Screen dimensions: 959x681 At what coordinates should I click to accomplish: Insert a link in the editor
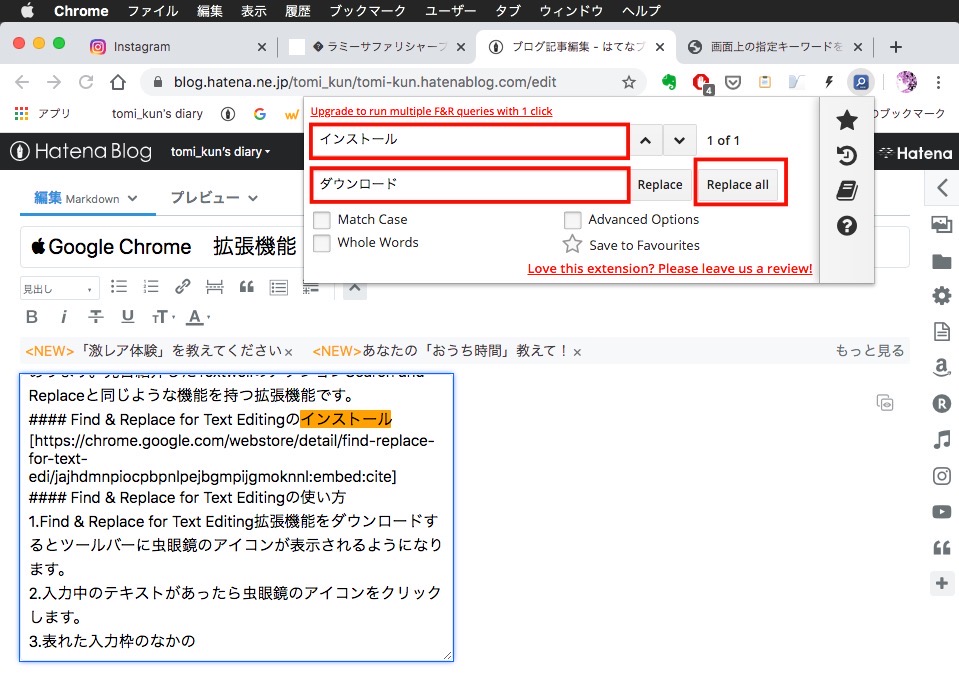click(182, 286)
